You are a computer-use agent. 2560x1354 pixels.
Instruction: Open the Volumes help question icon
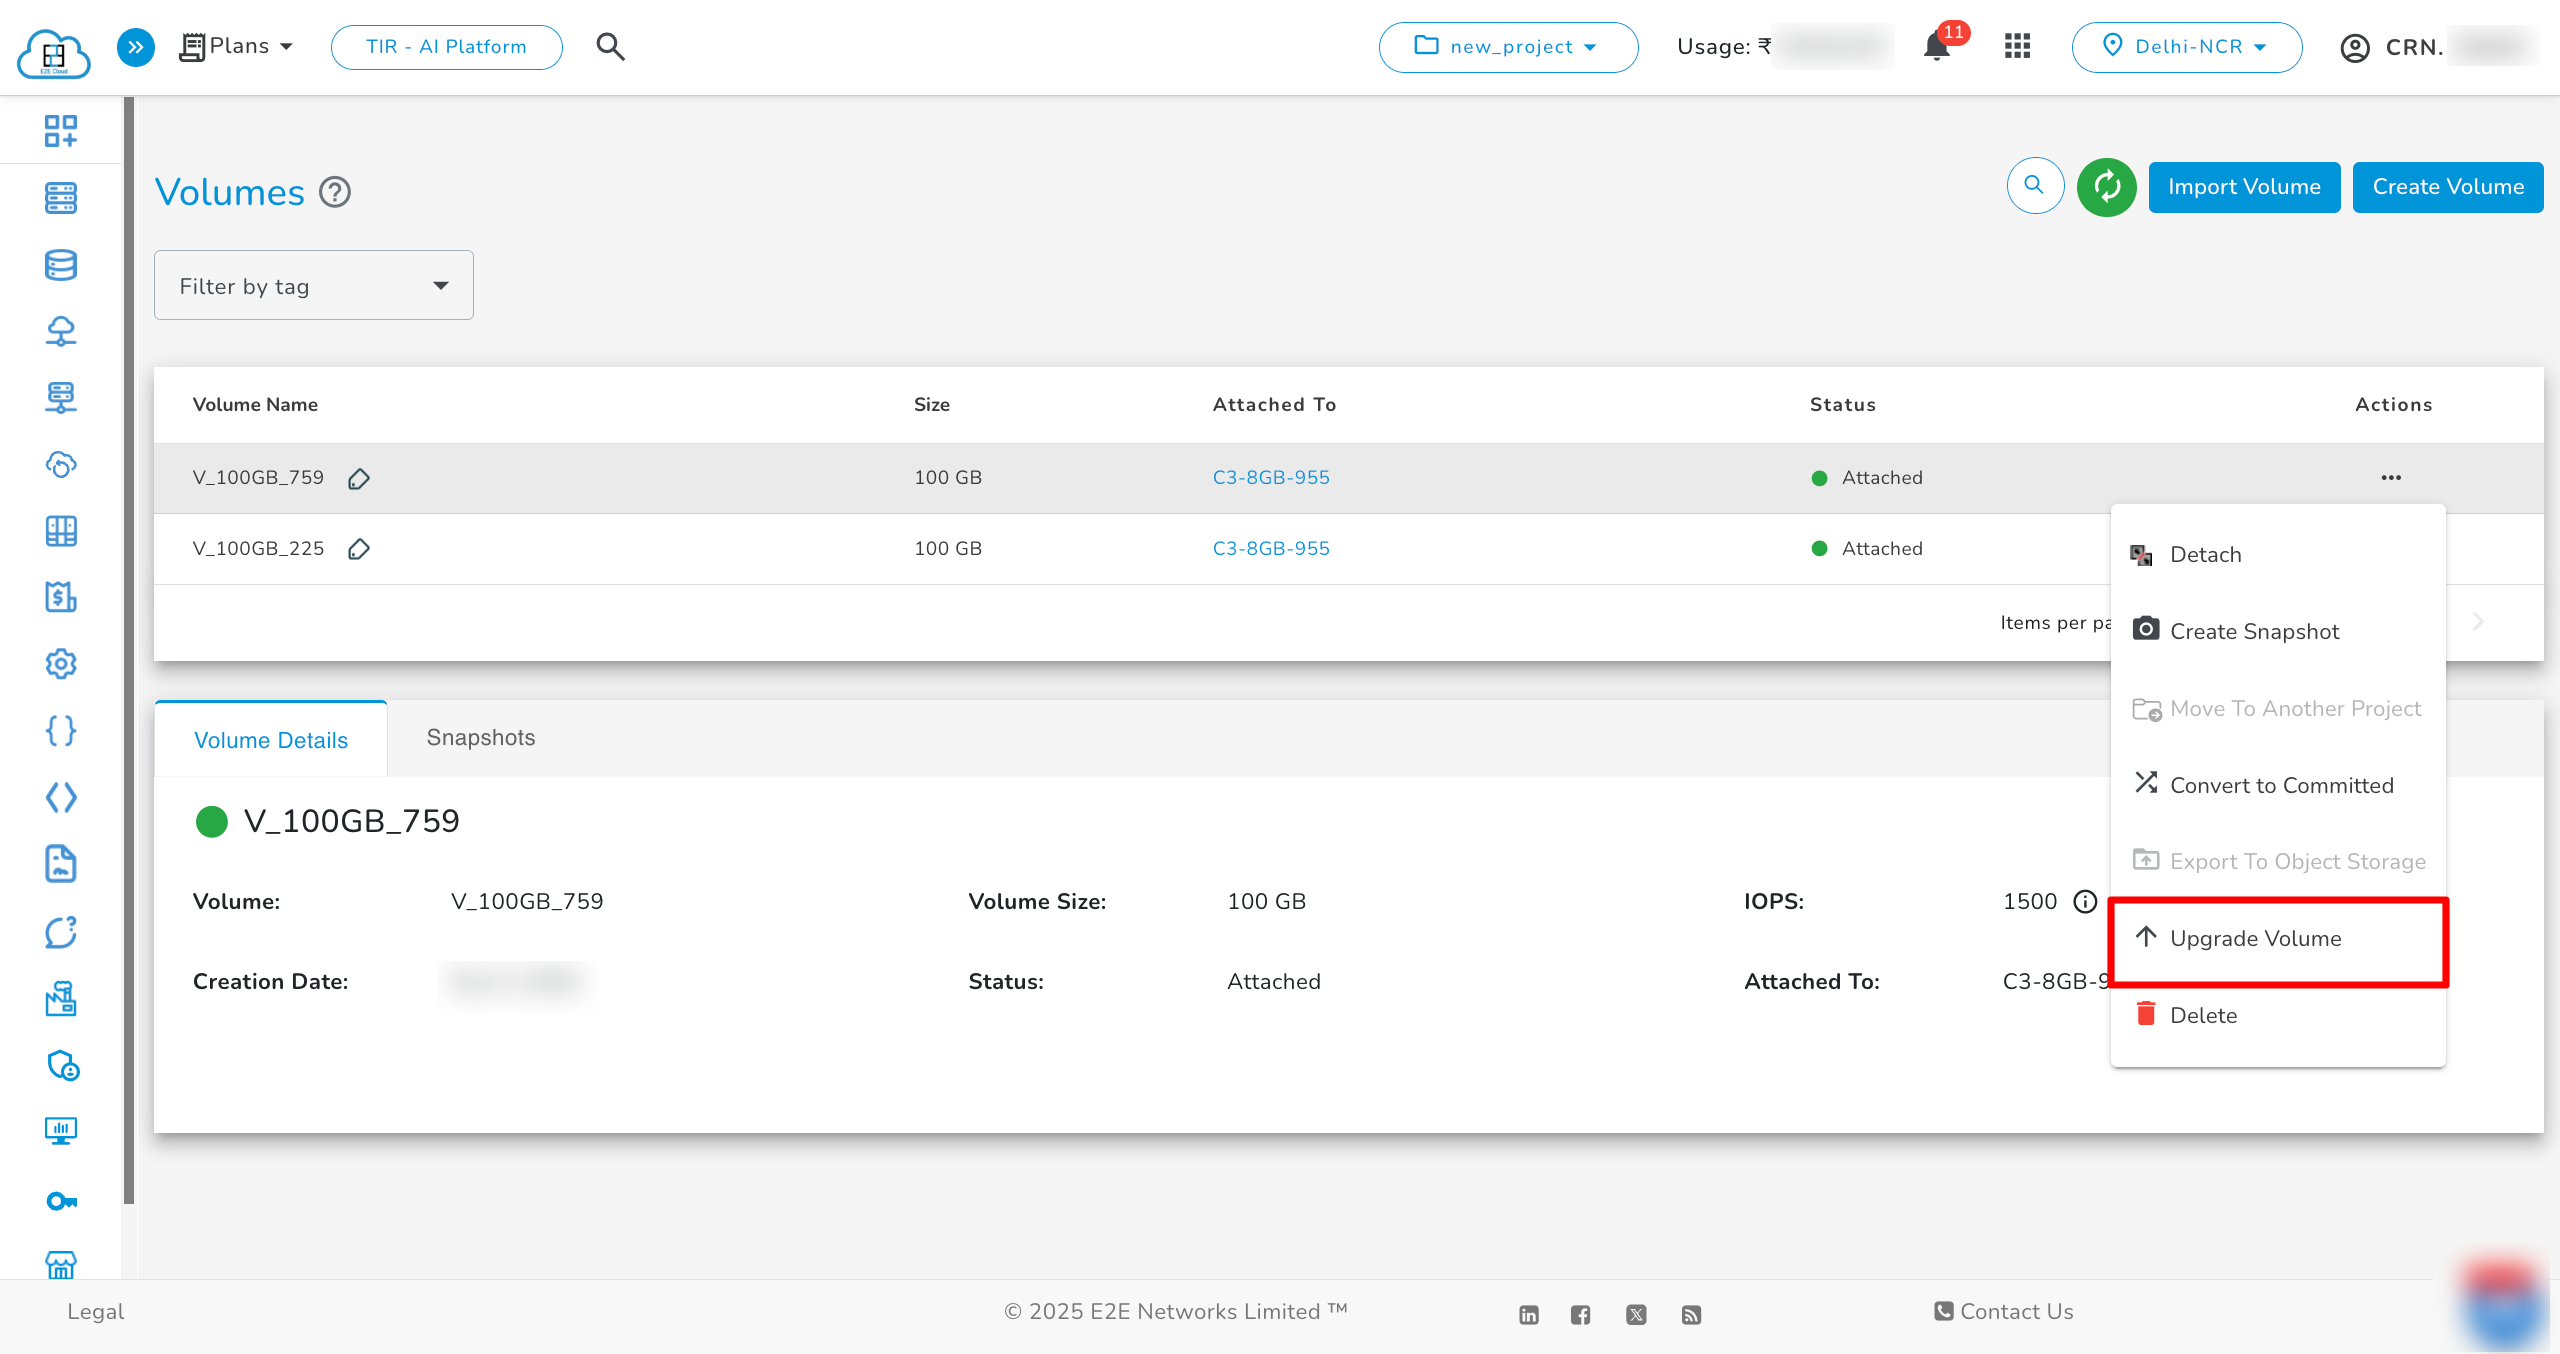coord(335,192)
